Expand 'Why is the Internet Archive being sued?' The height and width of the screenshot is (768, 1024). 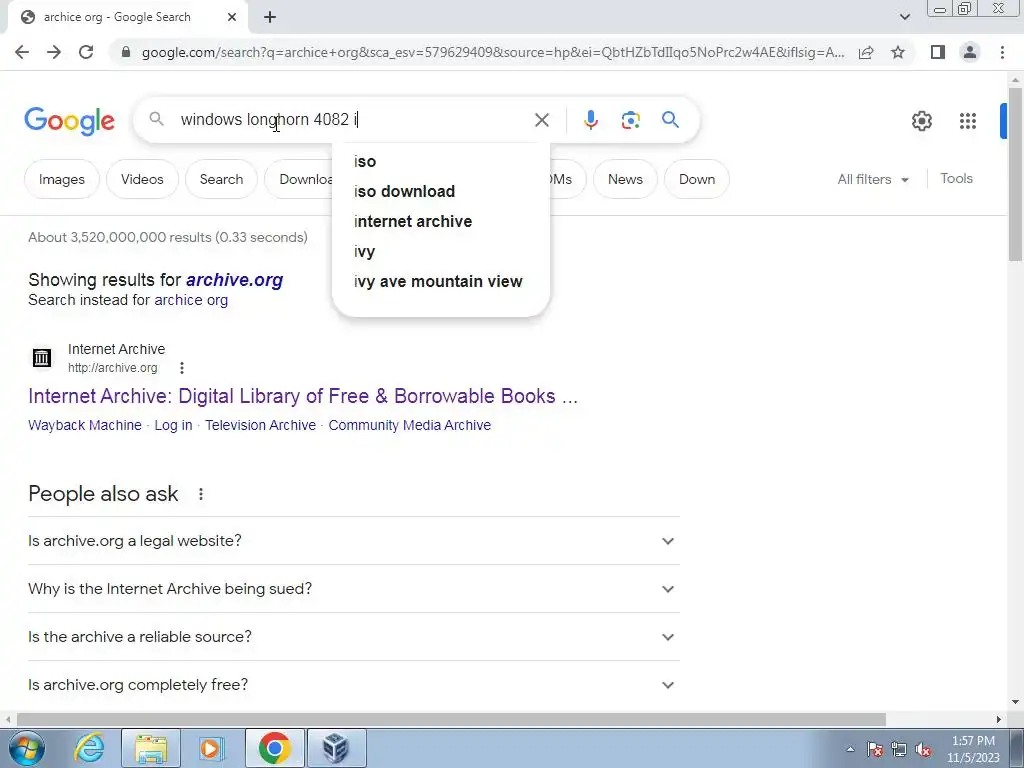[x=353, y=588]
